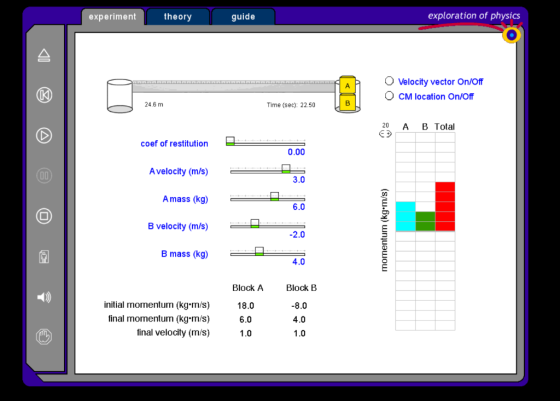This screenshot has height=401, width=560.
Task: Open the guide tab
Action: (x=243, y=17)
